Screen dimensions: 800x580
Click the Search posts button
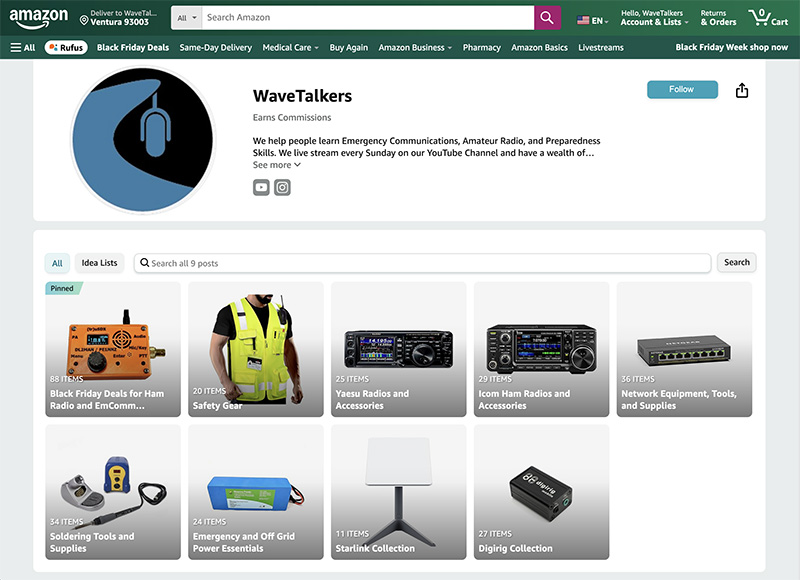(x=736, y=262)
